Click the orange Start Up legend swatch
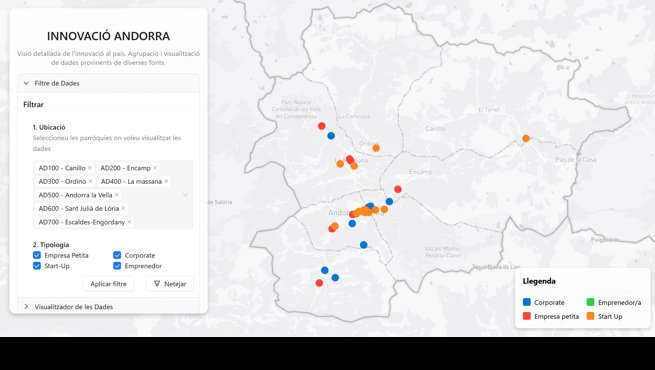This screenshot has width=655, height=370. click(590, 317)
